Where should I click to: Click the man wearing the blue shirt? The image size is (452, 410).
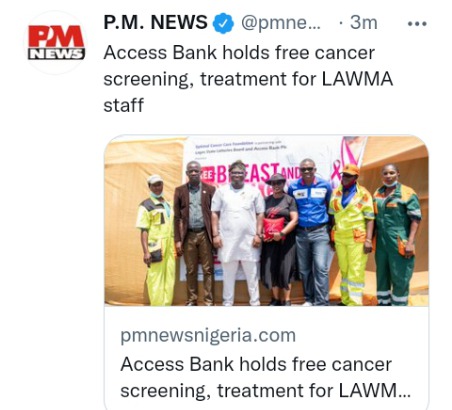pos(312,232)
